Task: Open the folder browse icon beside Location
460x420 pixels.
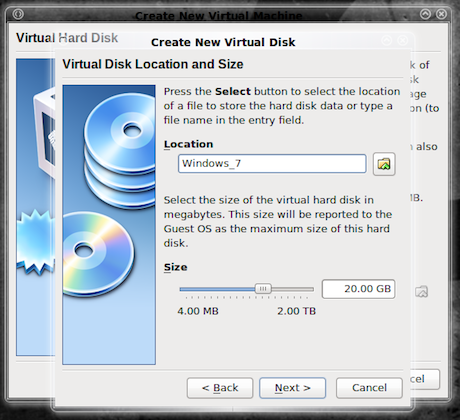Action: (x=384, y=164)
